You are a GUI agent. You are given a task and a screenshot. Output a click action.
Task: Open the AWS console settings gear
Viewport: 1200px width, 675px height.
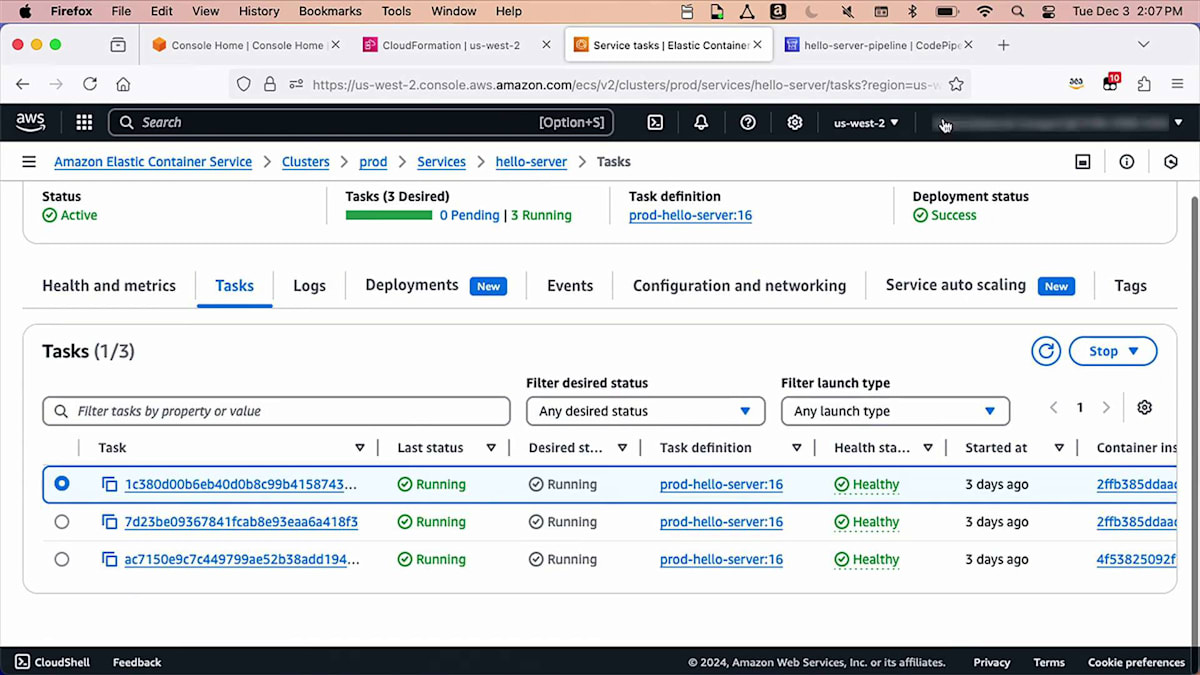click(x=795, y=122)
